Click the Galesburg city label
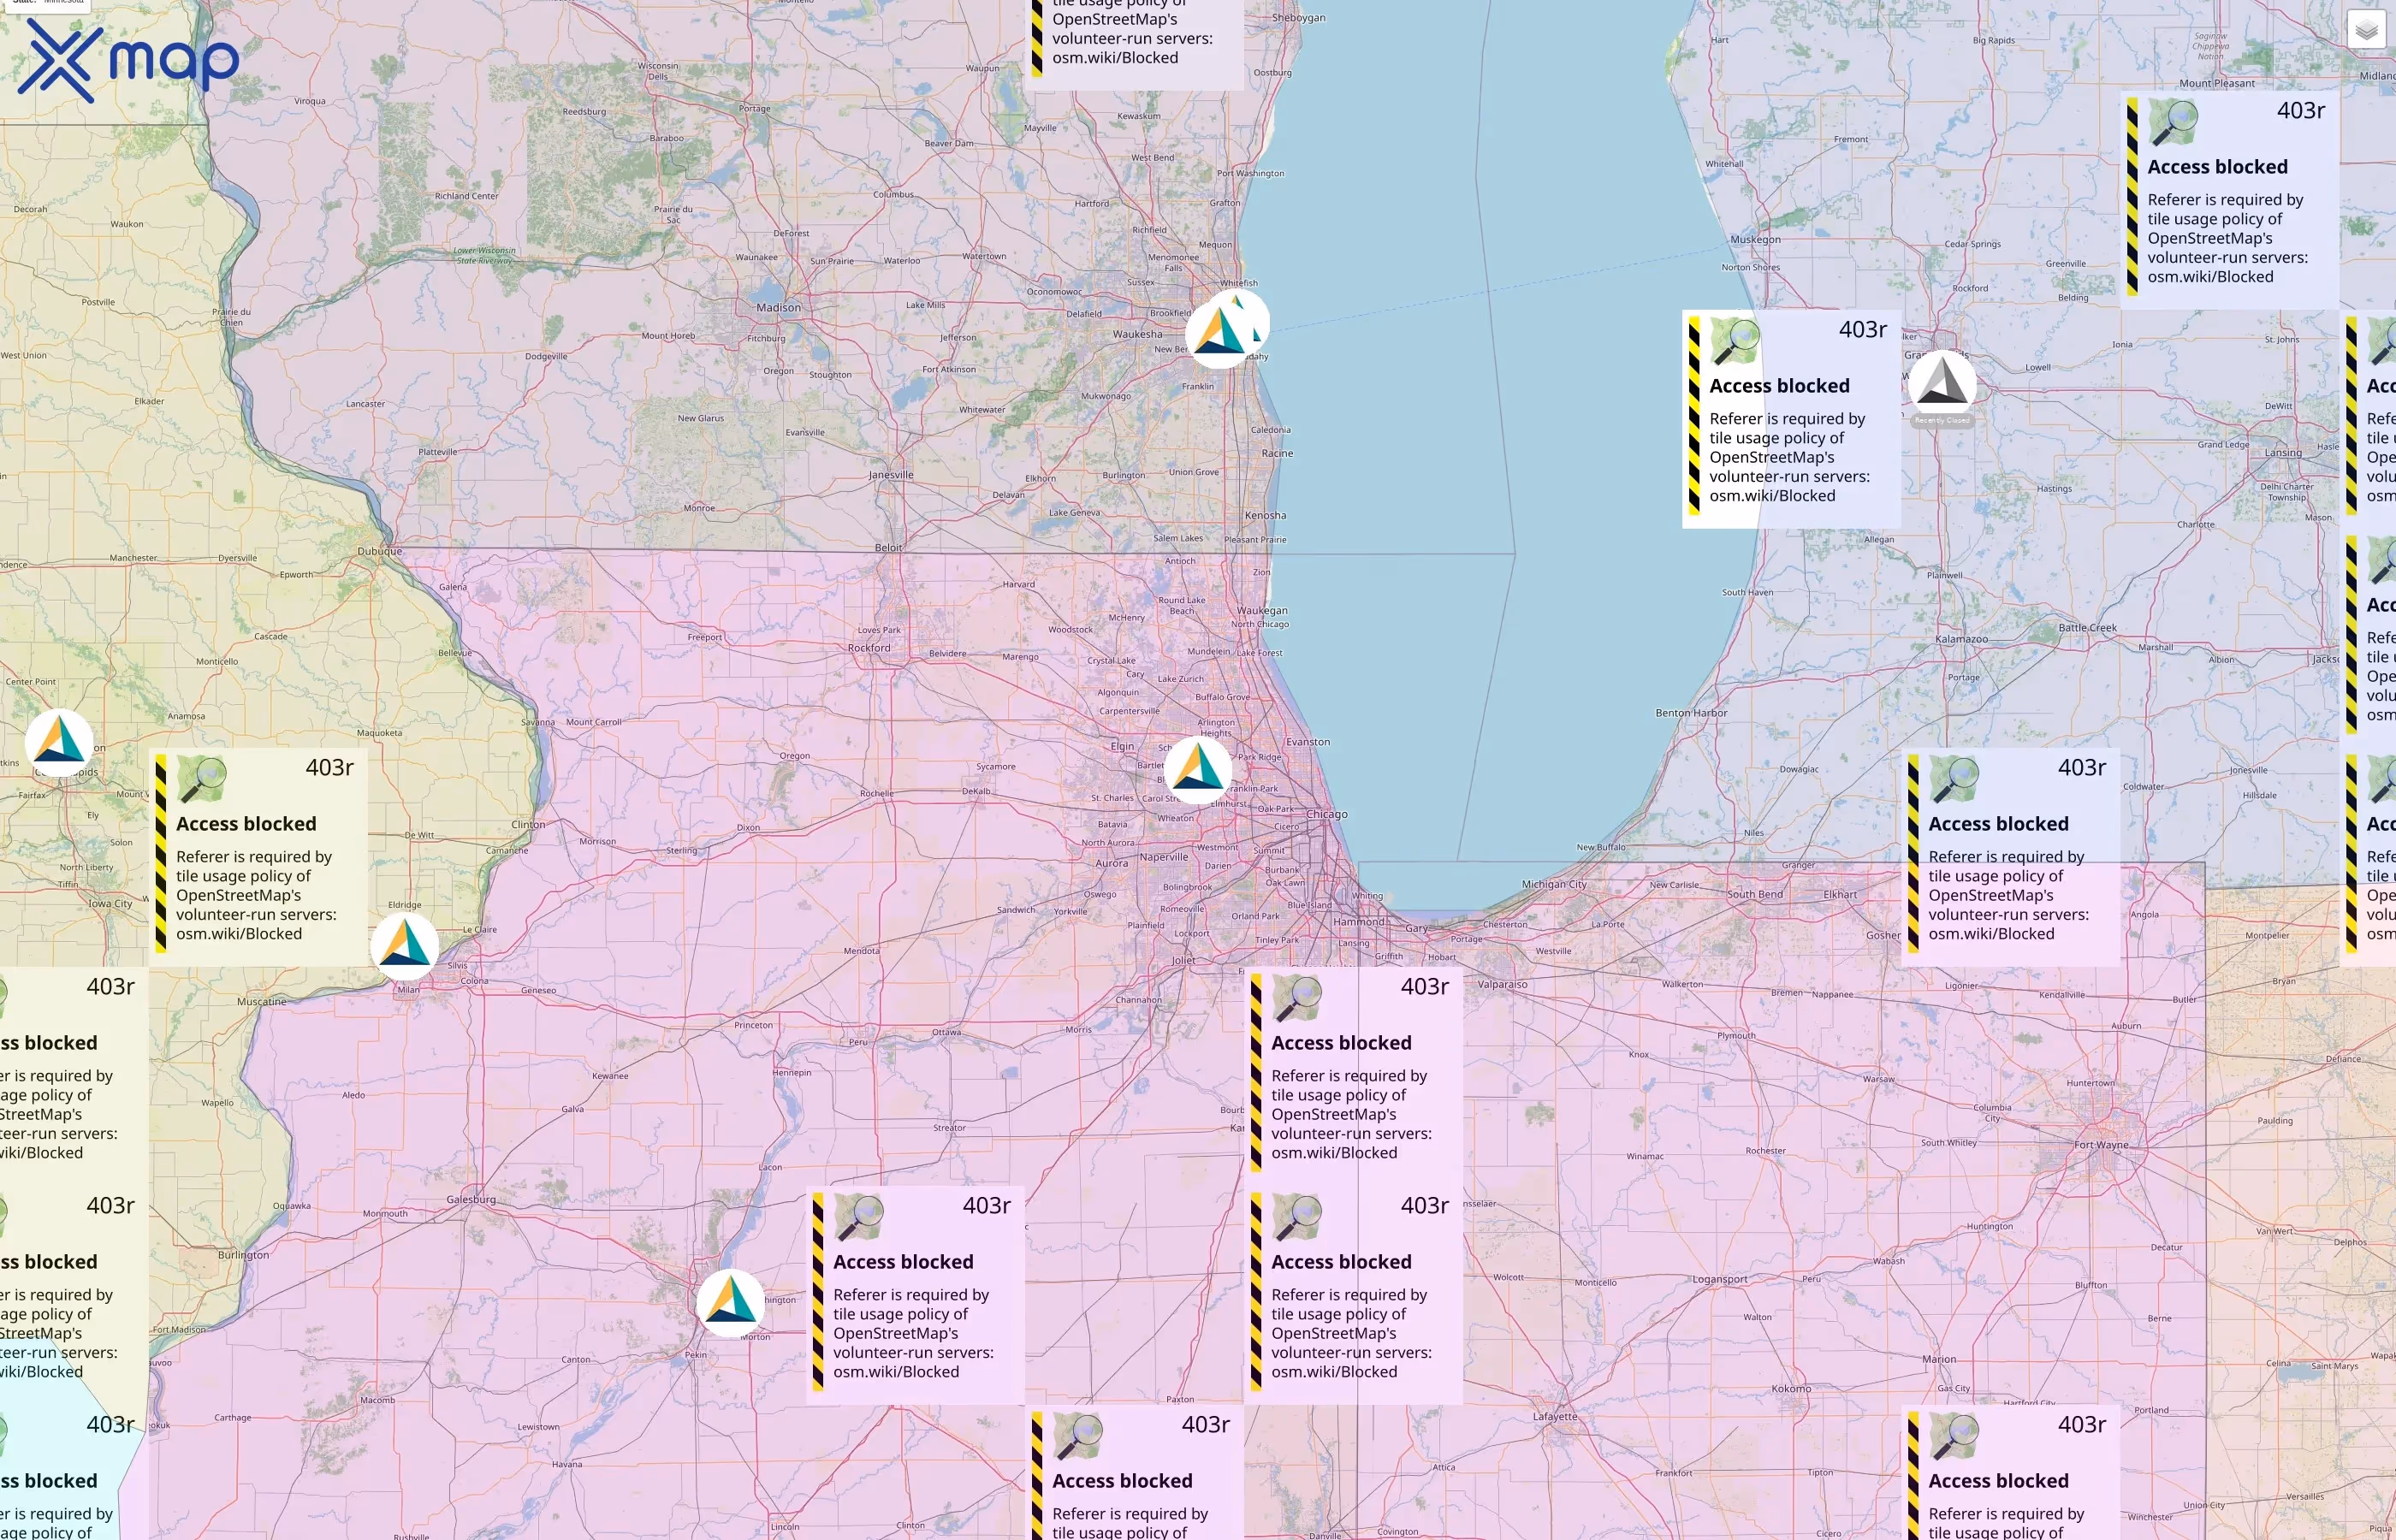Screen dimensions: 2396x1540 click(x=471, y=1200)
